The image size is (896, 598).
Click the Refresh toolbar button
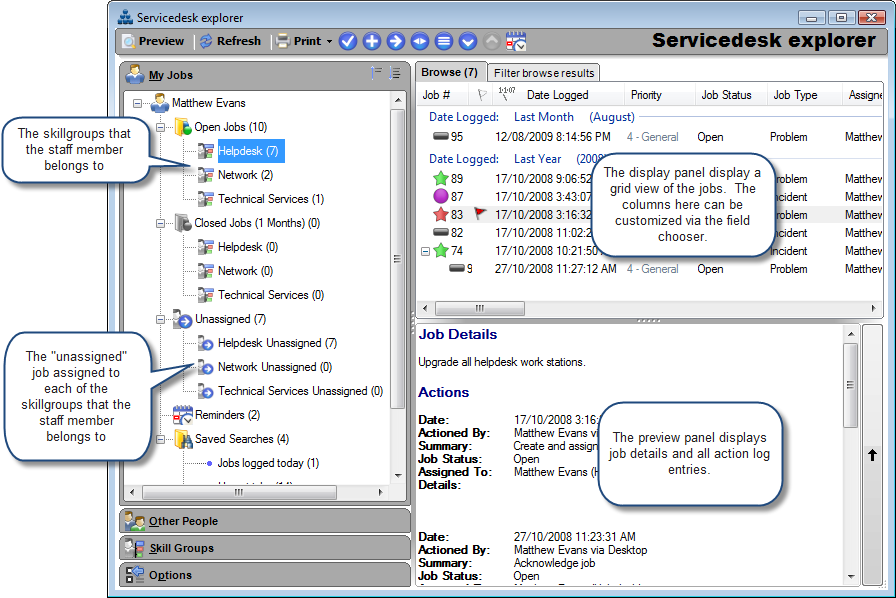[230, 41]
